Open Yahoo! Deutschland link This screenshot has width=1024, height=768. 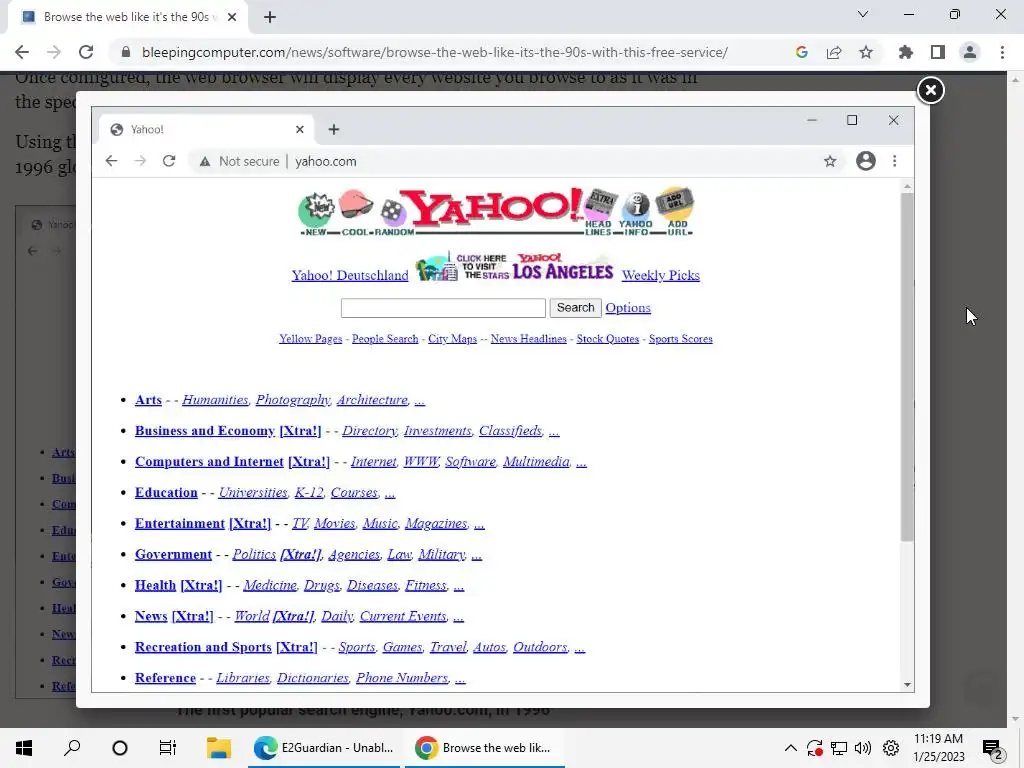tap(350, 275)
